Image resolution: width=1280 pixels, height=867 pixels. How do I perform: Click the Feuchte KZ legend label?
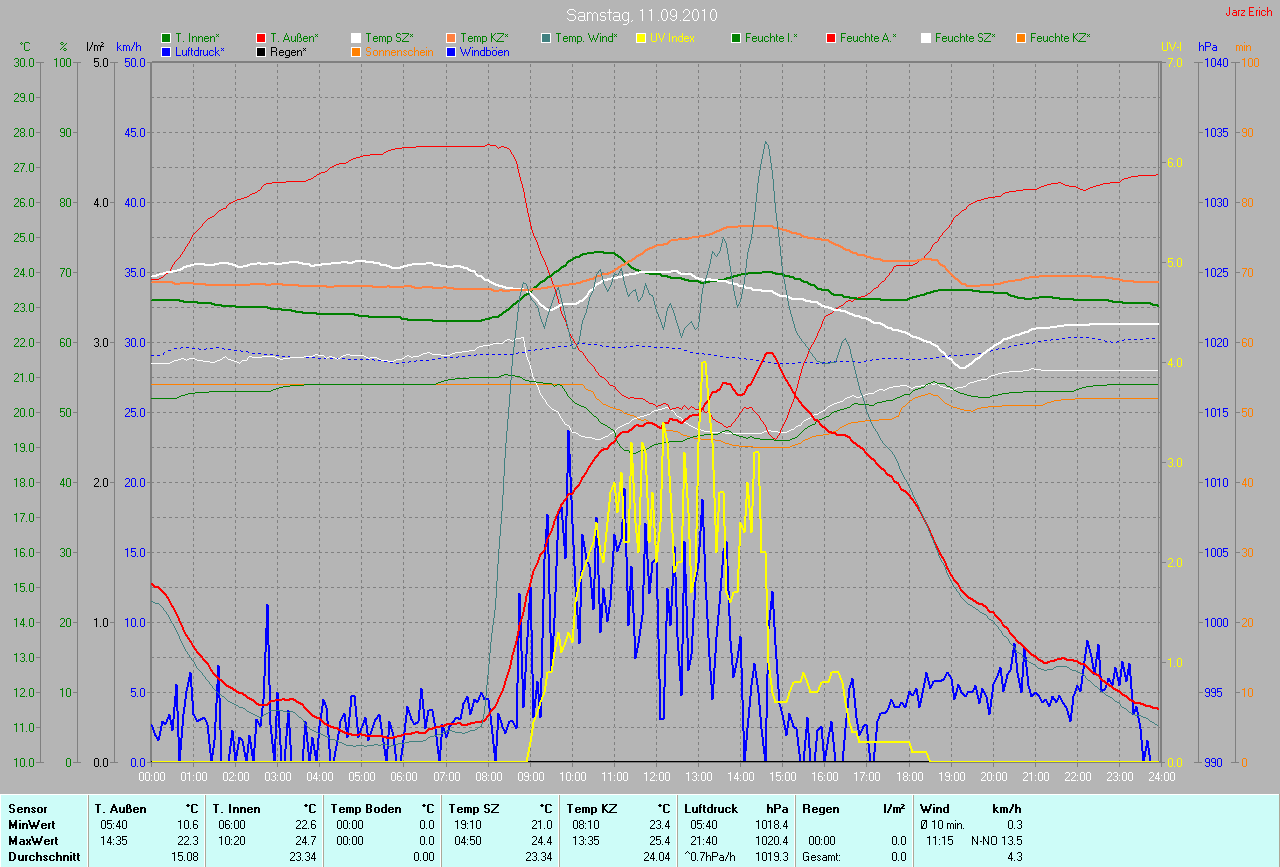1060,37
